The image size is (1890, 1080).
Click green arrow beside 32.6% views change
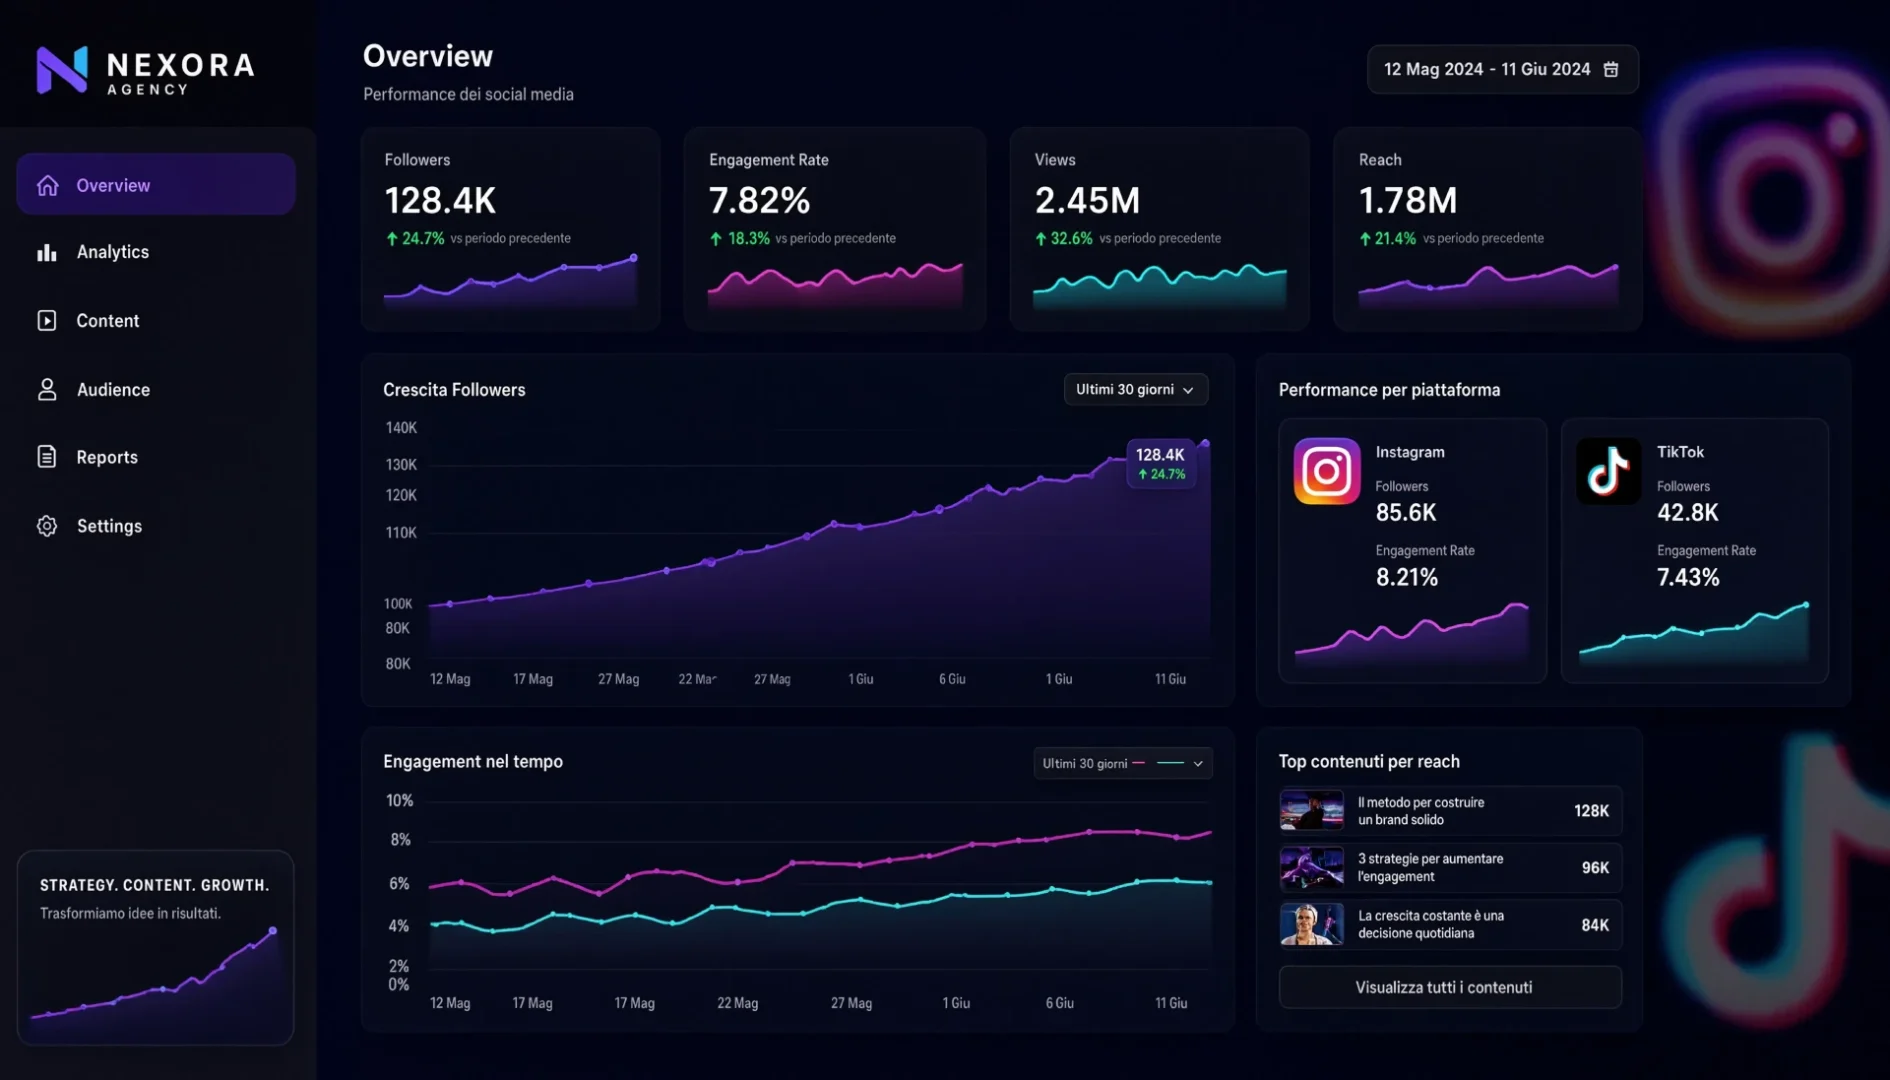pos(1041,239)
